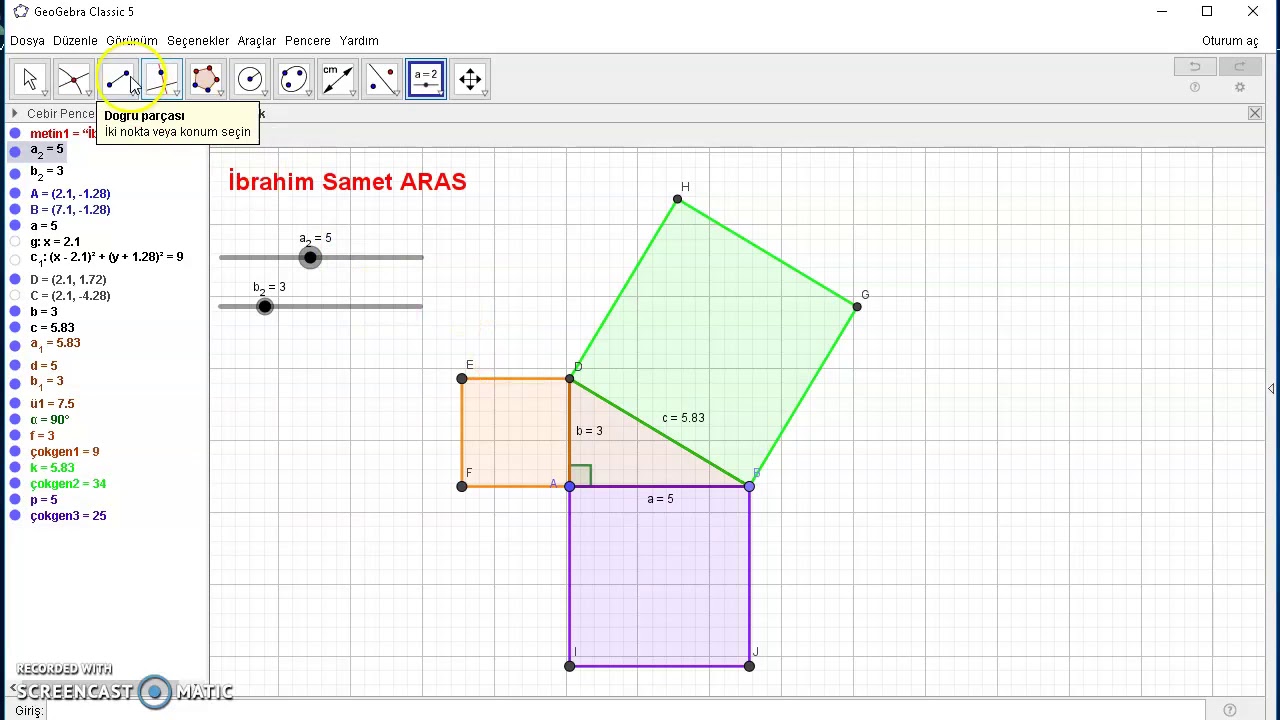This screenshot has width=1280, height=720.
Task: Toggle visibility of b₂ = 3
Action: click(x=15, y=172)
